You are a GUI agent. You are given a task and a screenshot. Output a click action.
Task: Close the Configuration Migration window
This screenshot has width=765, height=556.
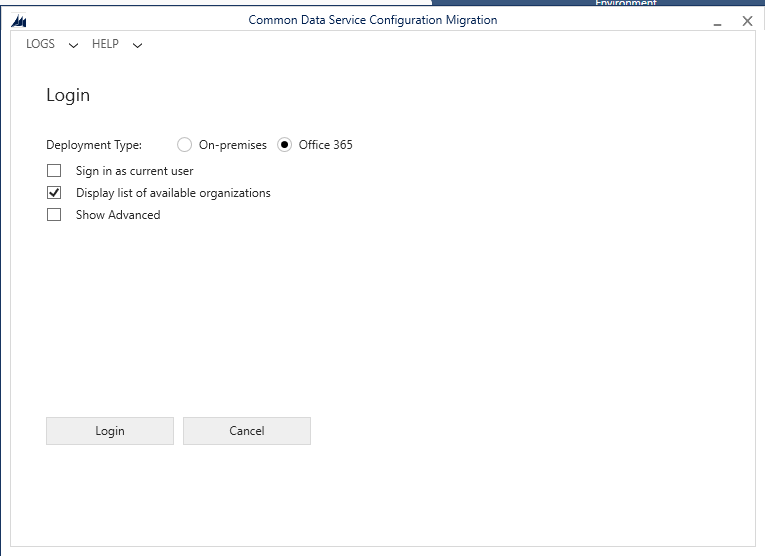click(x=747, y=21)
